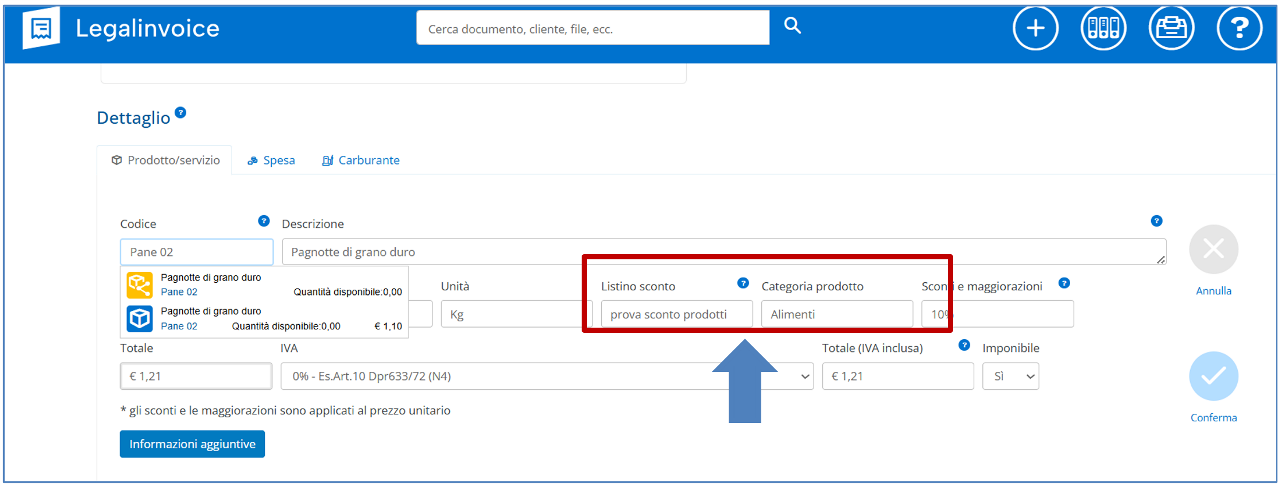Switch to the Carburante tab

coord(360,160)
